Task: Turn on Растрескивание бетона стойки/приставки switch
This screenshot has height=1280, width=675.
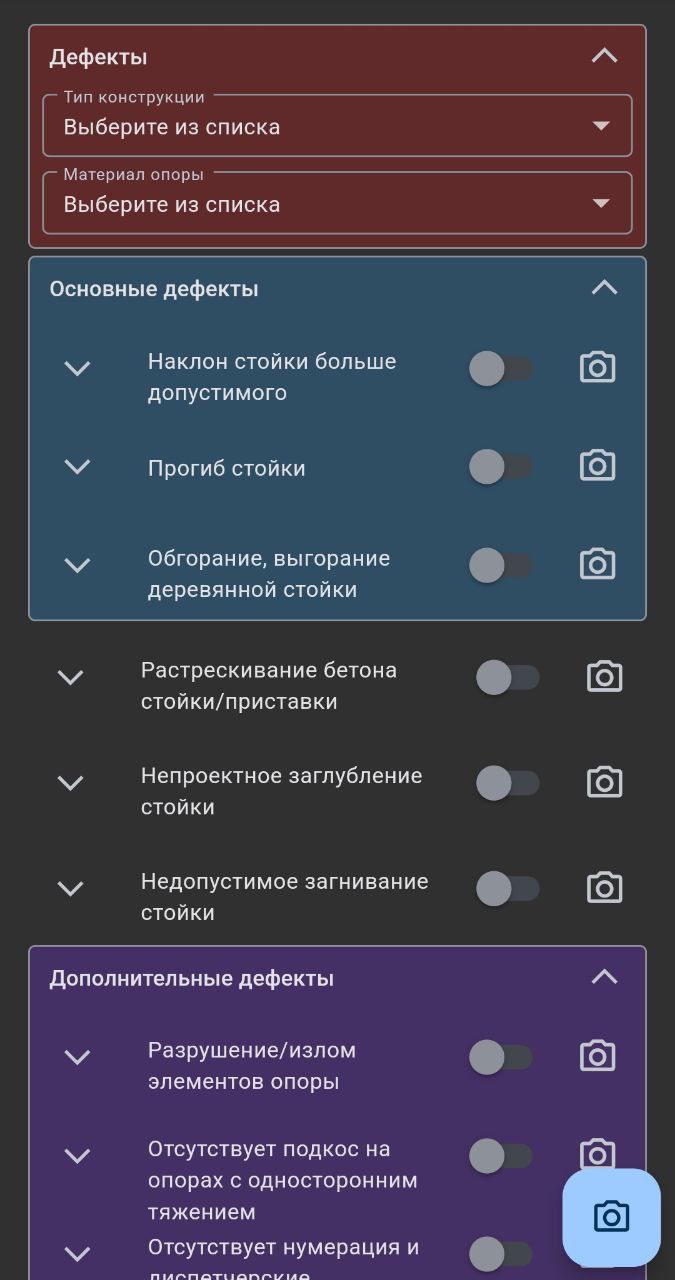Action: (508, 678)
